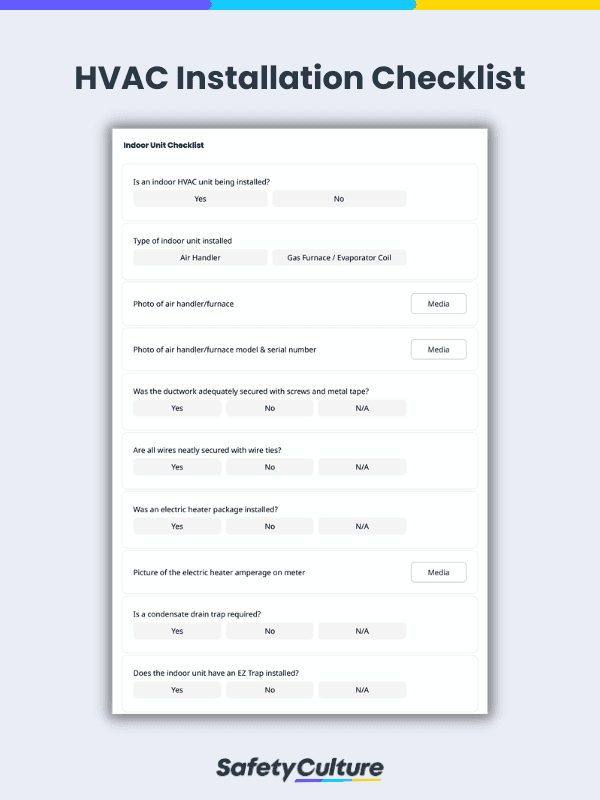This screenshot has height=800, width=600.
Task: Attach Media for electric heater amperage picture
Action: tap(438, 572)
